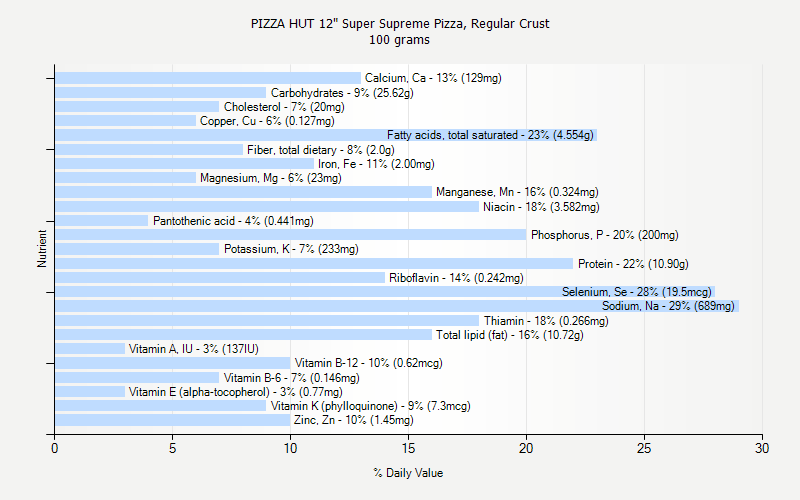This screenshot has height=500, width=800.
Task: Click the blue bar for Vitamin B-6
Action: tap(137, 378)
